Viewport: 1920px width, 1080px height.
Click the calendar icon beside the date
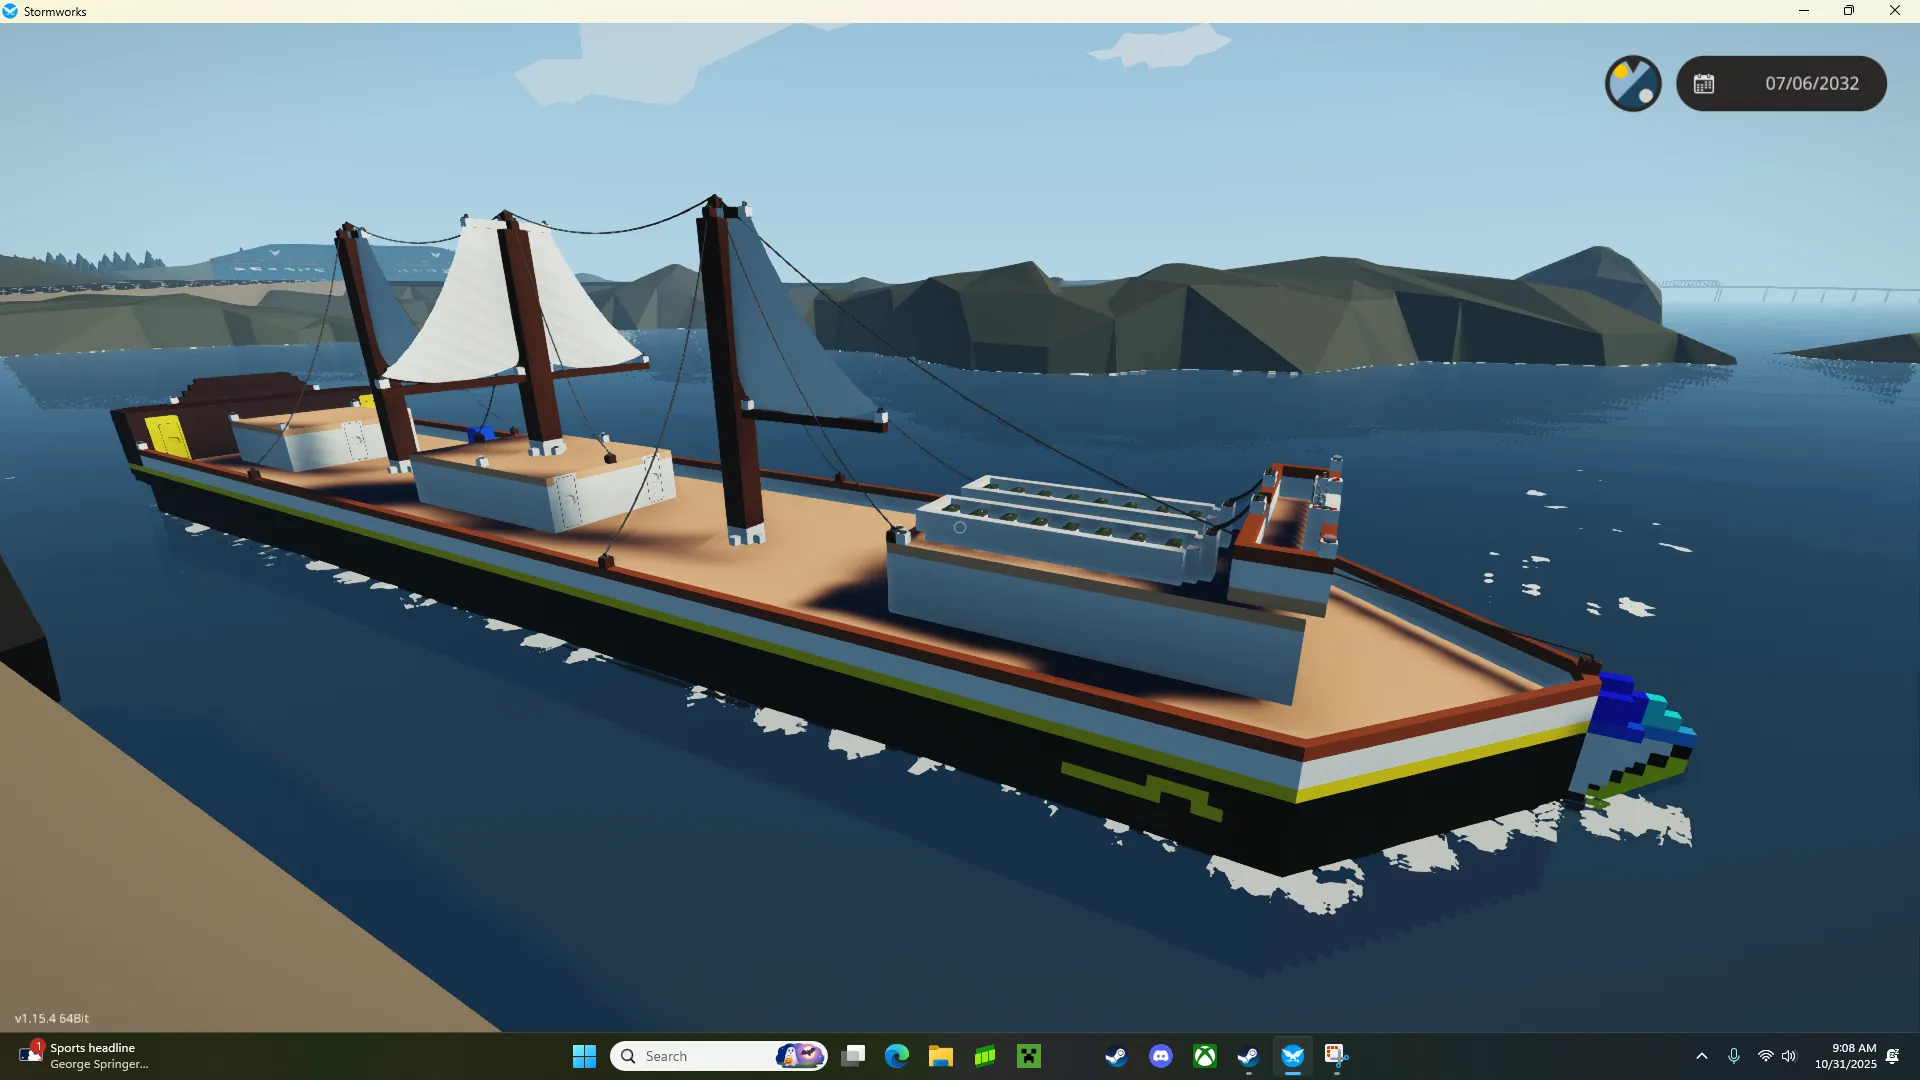[1704, 84]
